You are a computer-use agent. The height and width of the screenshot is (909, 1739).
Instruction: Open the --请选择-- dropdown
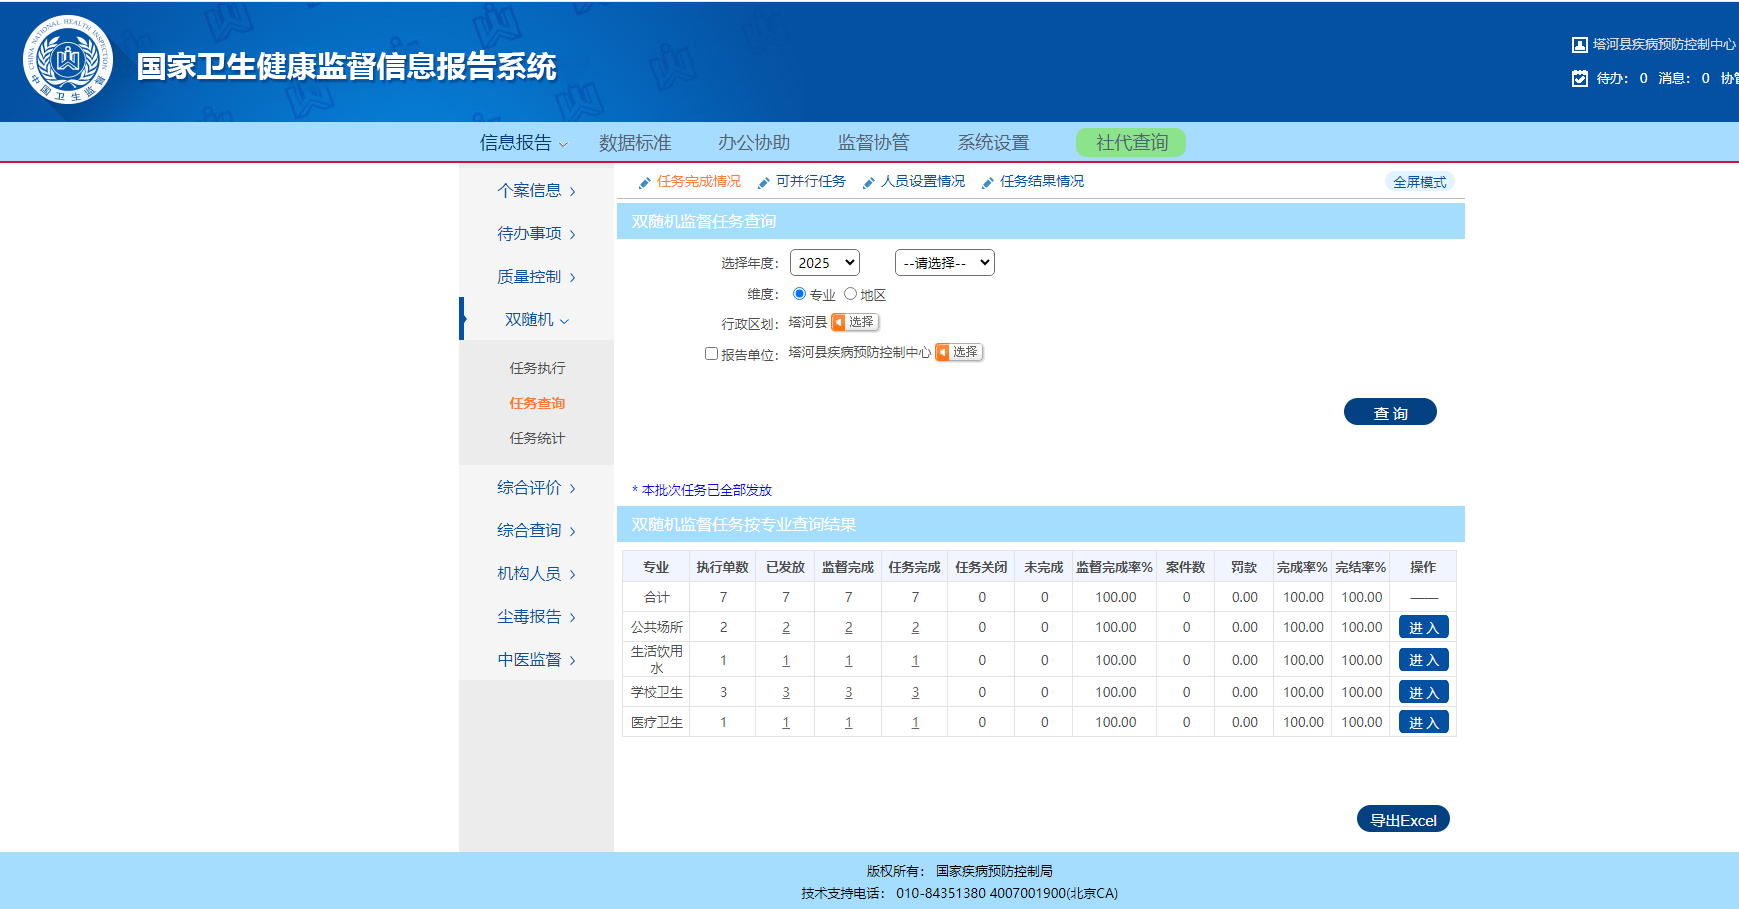(x=944, y=263)
